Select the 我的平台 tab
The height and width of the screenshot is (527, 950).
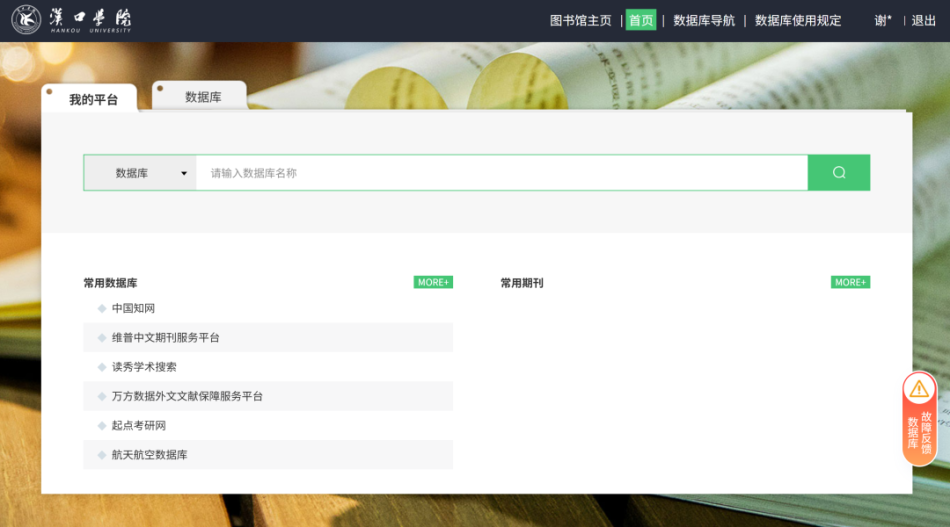(x=92, y=100)
